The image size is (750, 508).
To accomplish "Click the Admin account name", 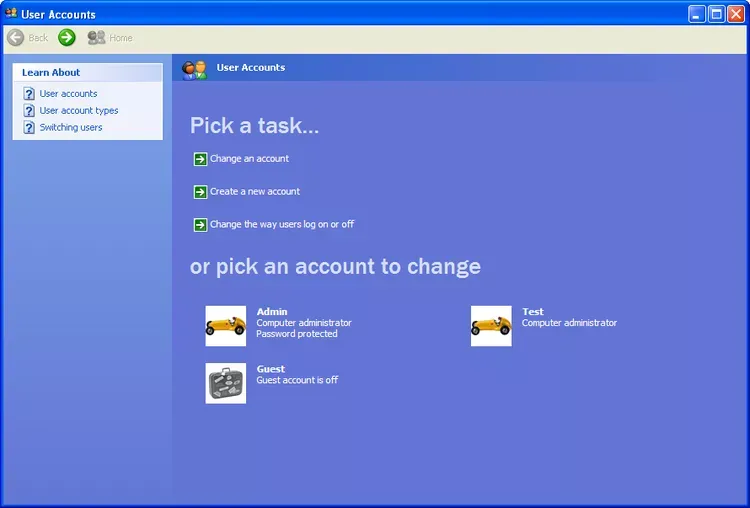I will [x=272, y=312].
